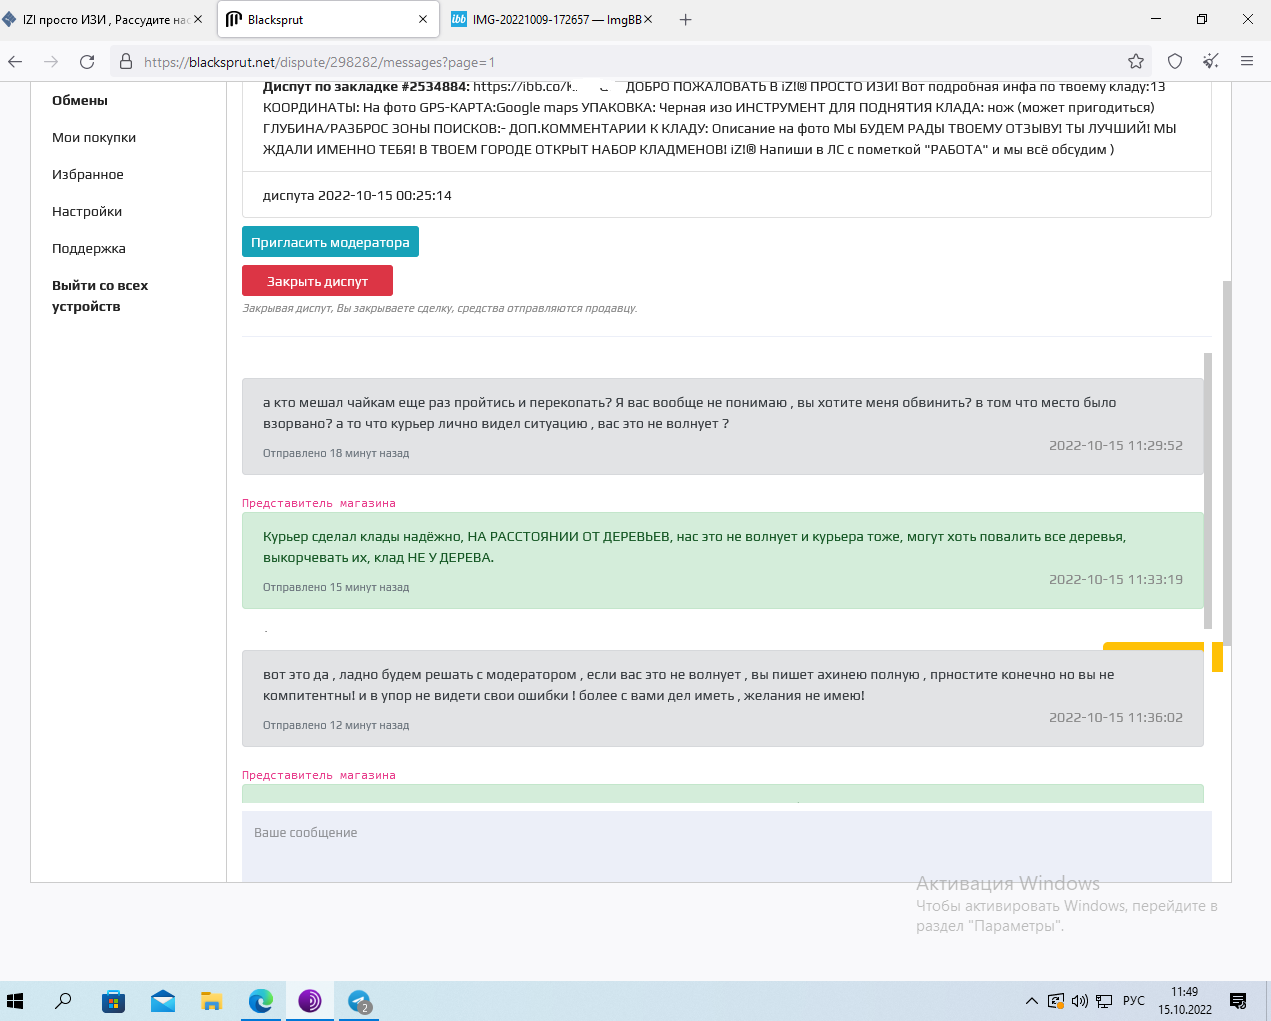
Task: Close the IMG-20221009 ImgBB tab
Action: pyautogui.click(x=648, y=19)
